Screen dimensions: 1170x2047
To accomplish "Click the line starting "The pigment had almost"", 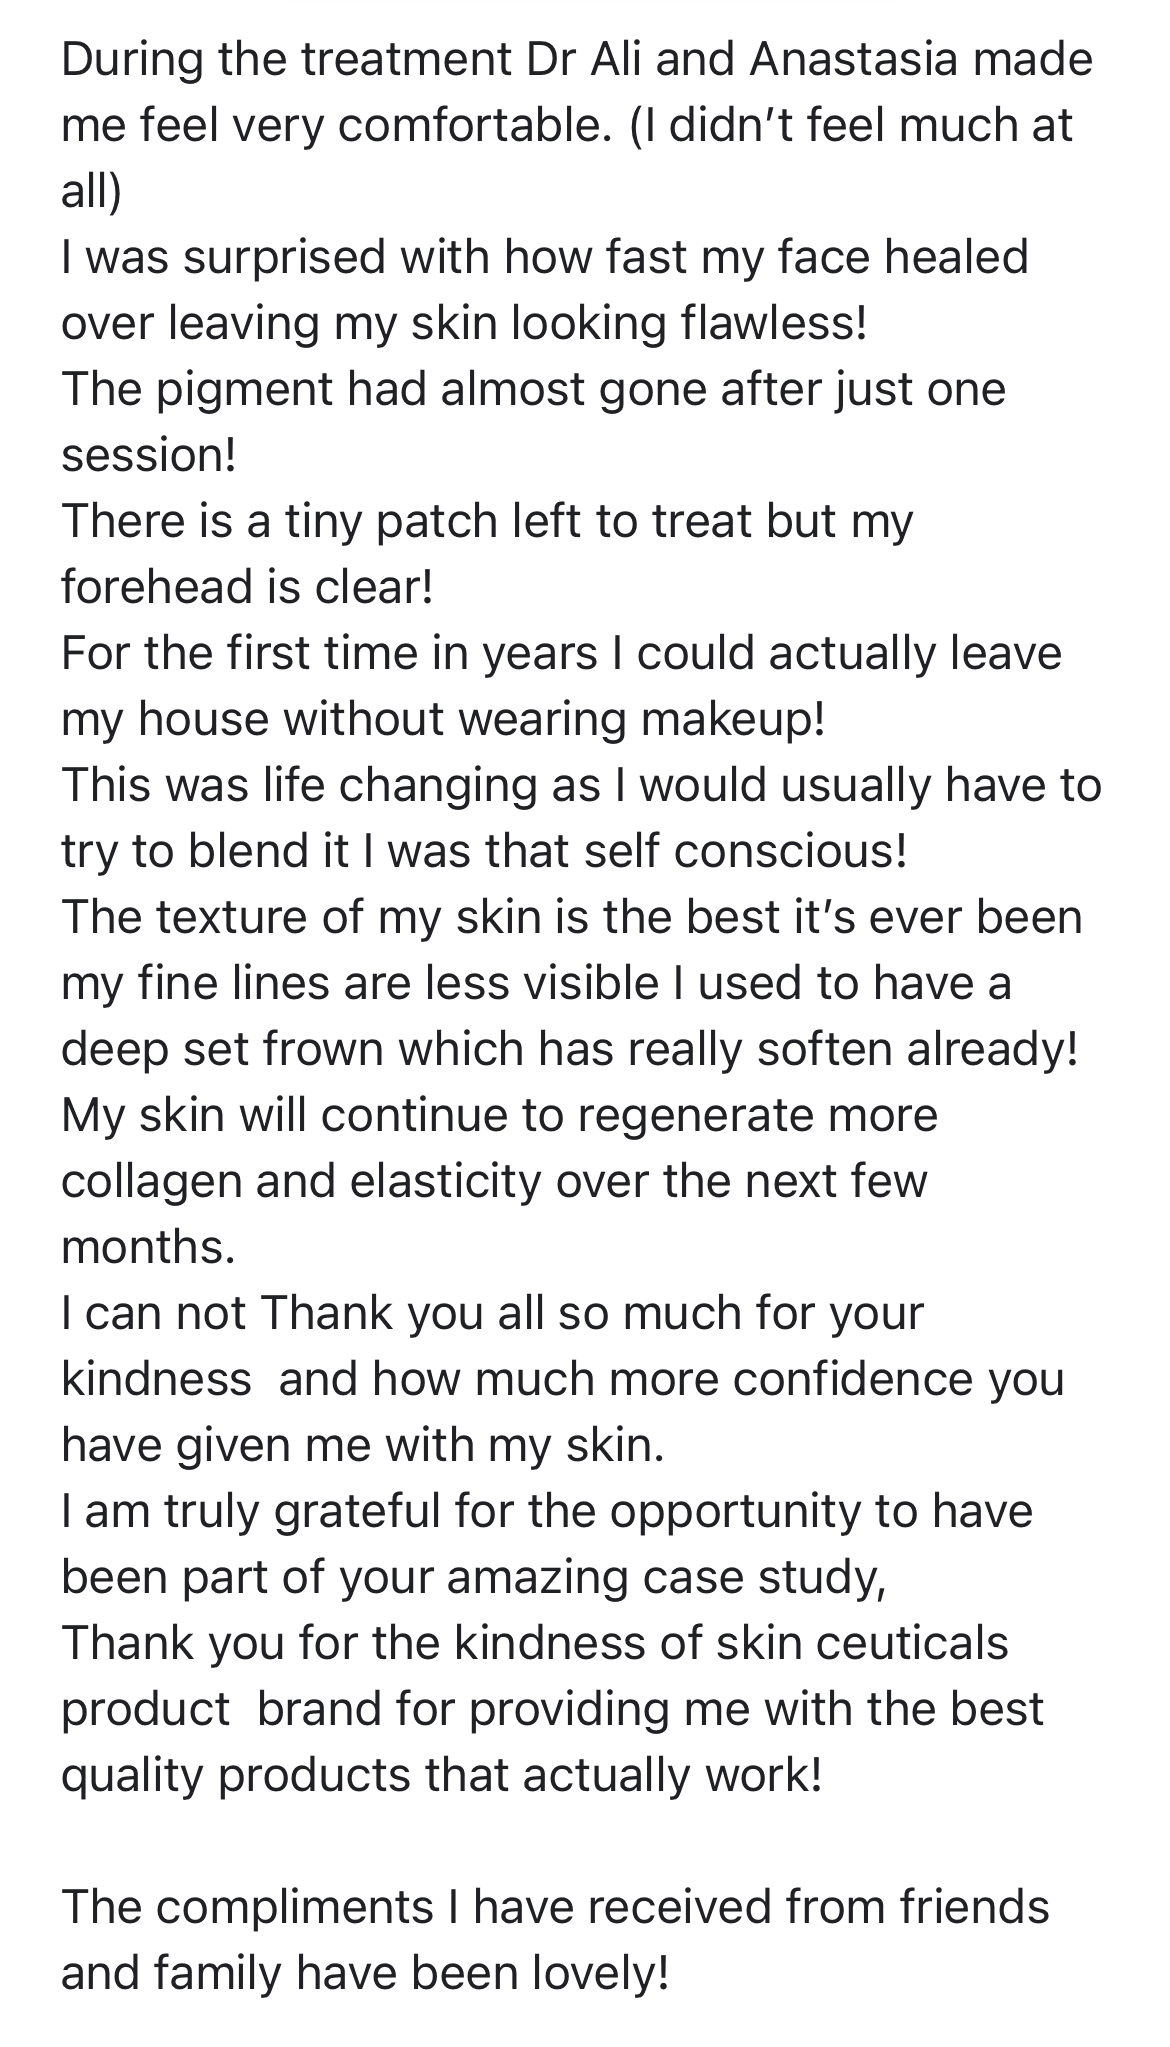I will tap(533, 389).
